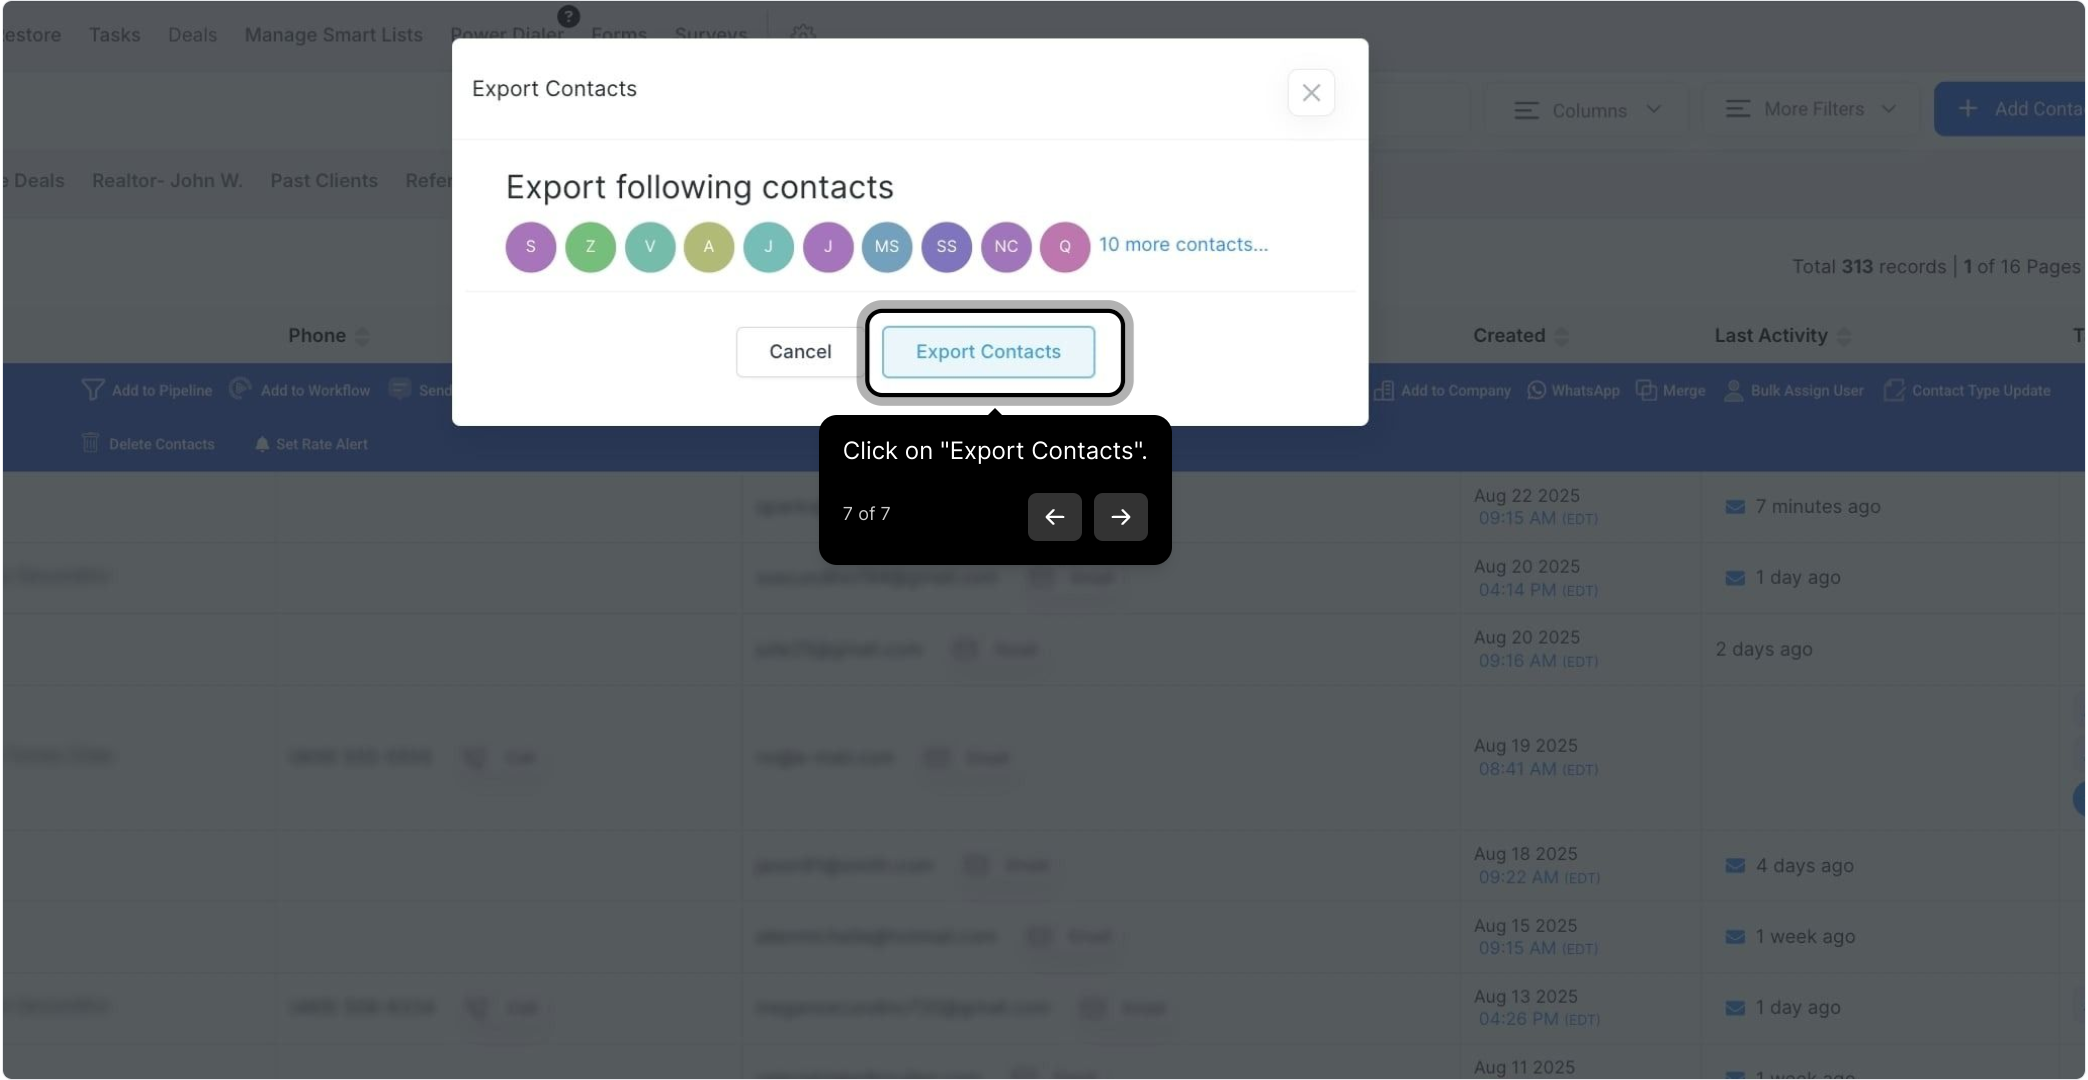Click the Set Rate Alert bell icon
The image size is (2088, 1080).
(x=262, y=444)
